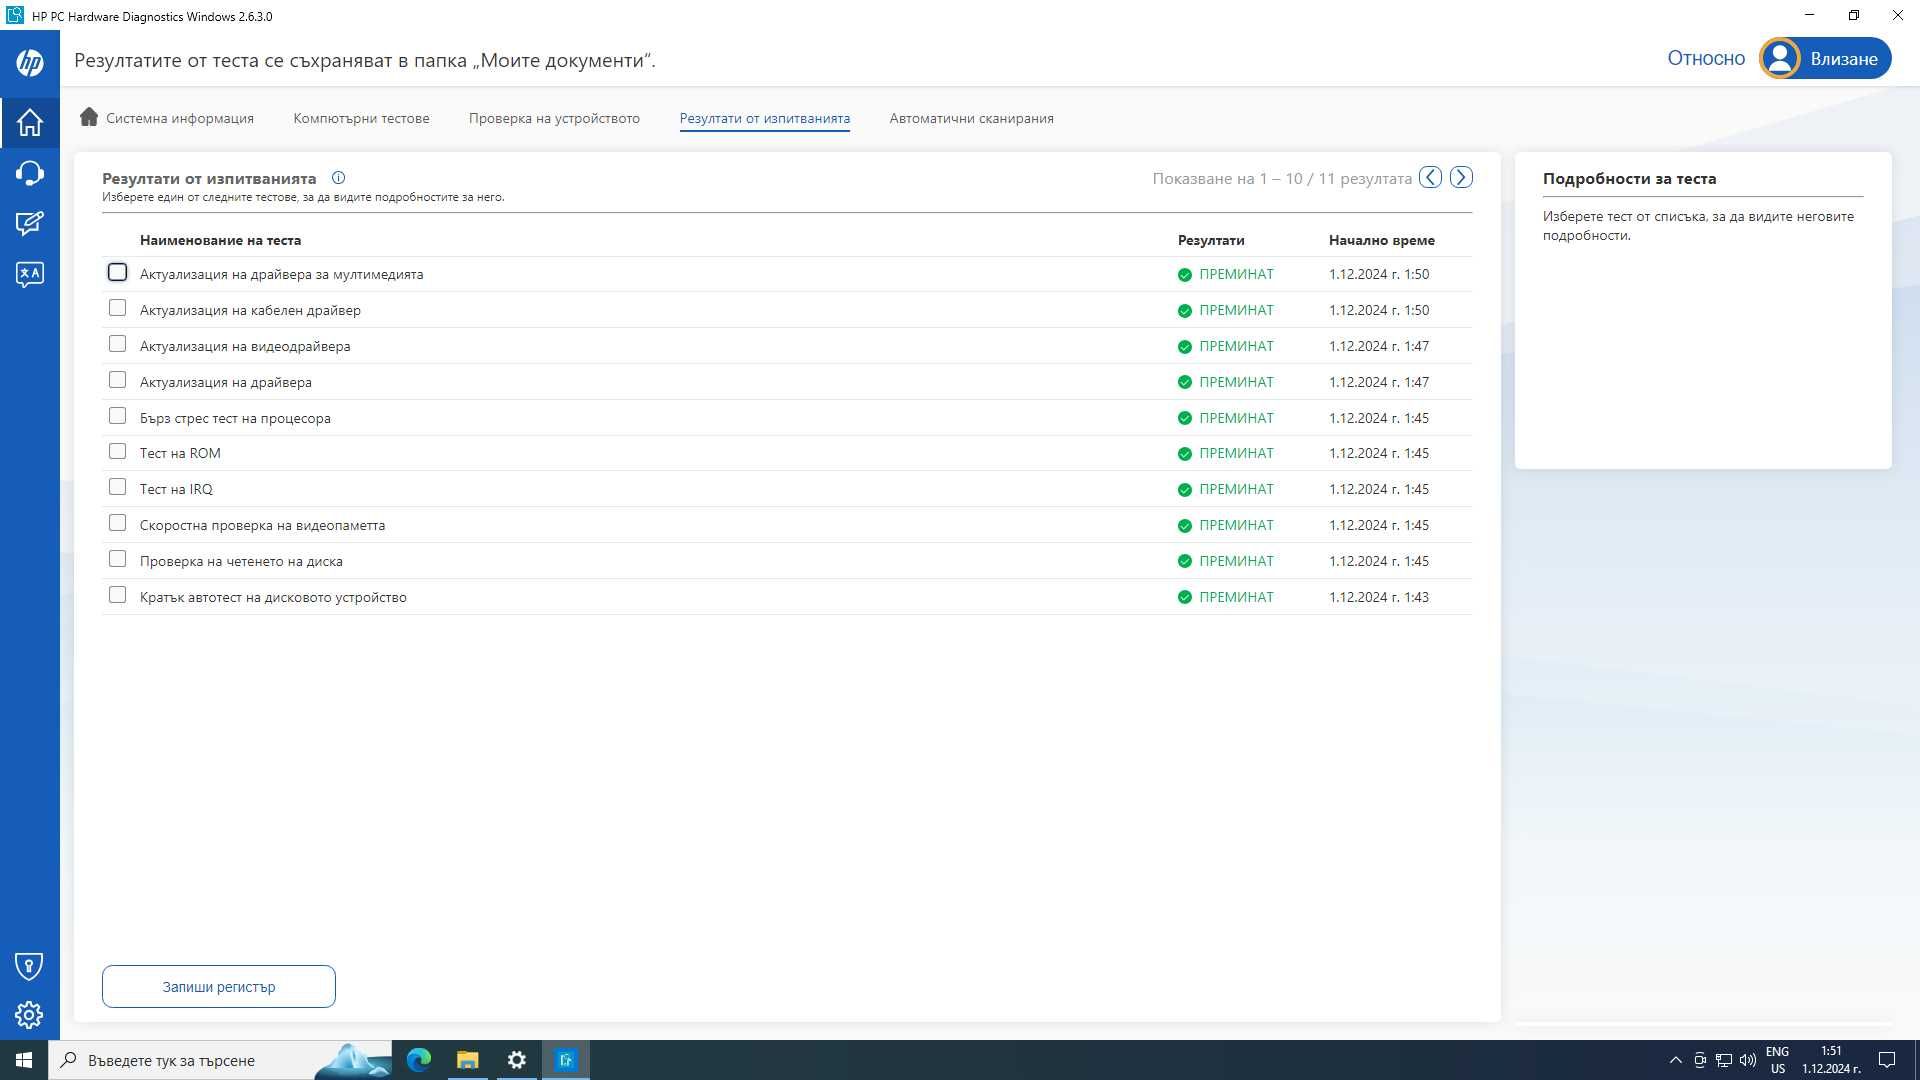Check Тест на ROM checkbox
This screenshot has height=1080, width=1920.
[117, 452]
